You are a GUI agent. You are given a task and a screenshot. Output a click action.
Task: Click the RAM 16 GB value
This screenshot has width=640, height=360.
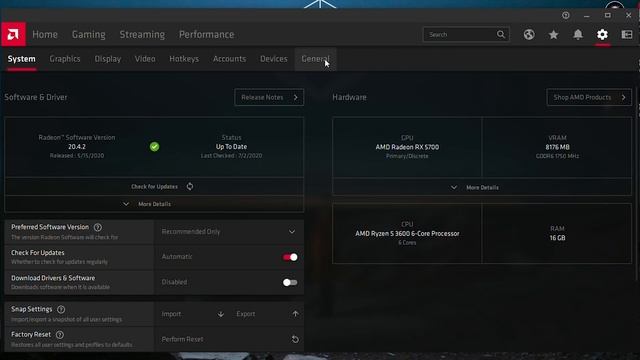[x=557, y=238]
